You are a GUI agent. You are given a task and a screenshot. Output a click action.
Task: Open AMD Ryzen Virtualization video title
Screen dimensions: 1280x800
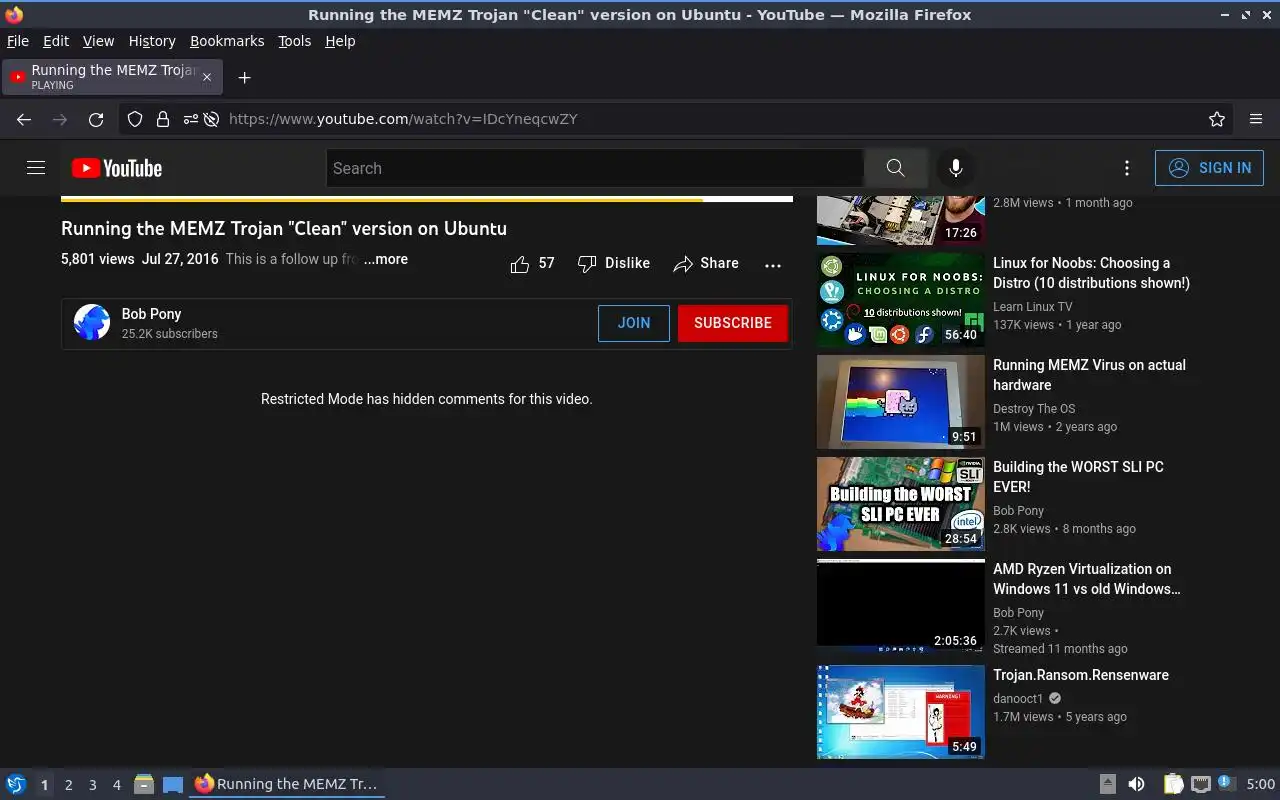(1087, 579)
